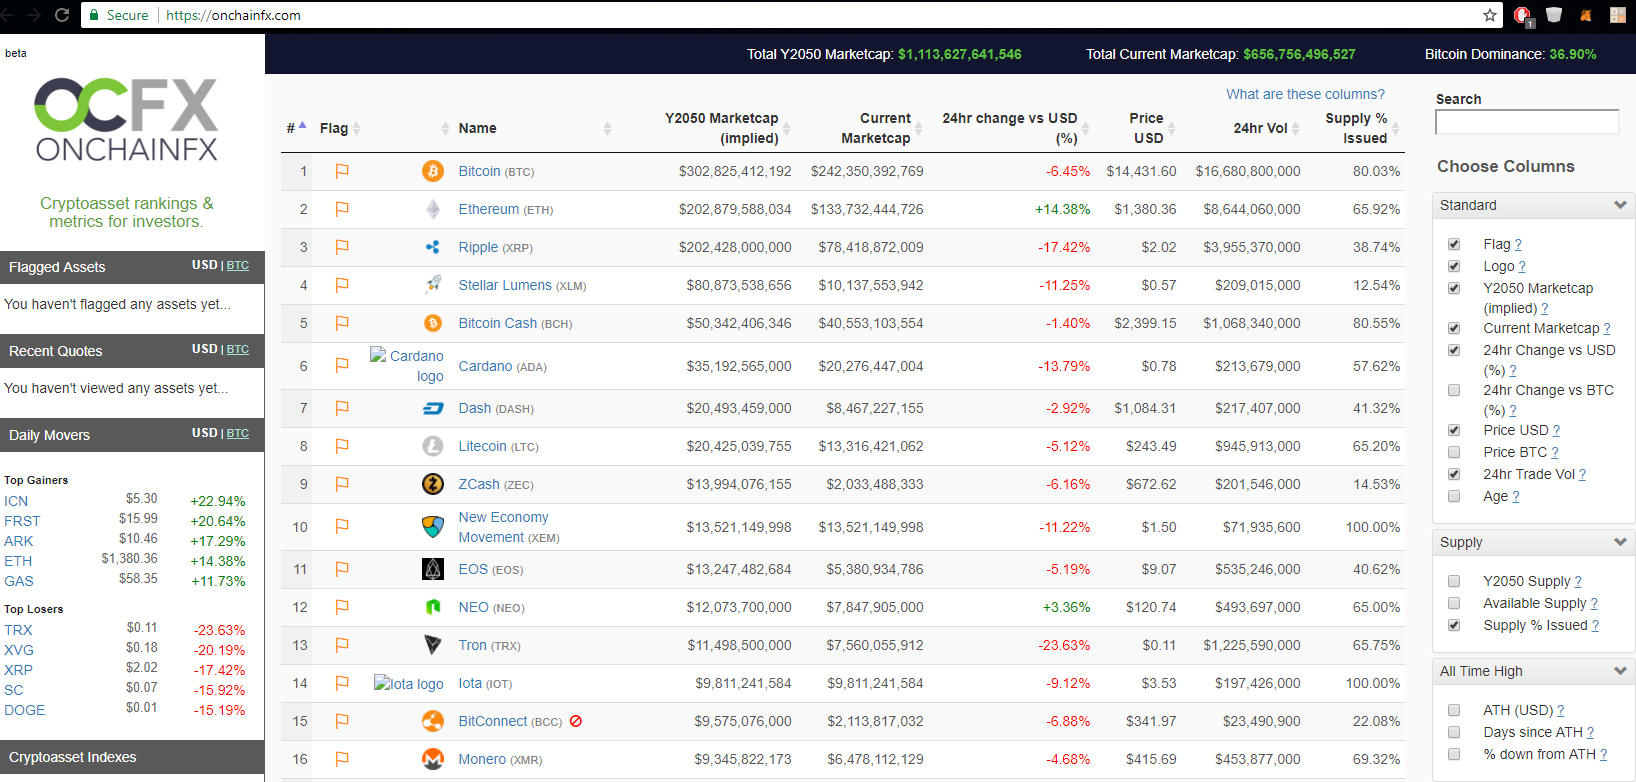This screenshot has width=1636, height=782.
Task: Uncheck the Current Marketcap column checkbox
Action: (x=1454, y=328)
